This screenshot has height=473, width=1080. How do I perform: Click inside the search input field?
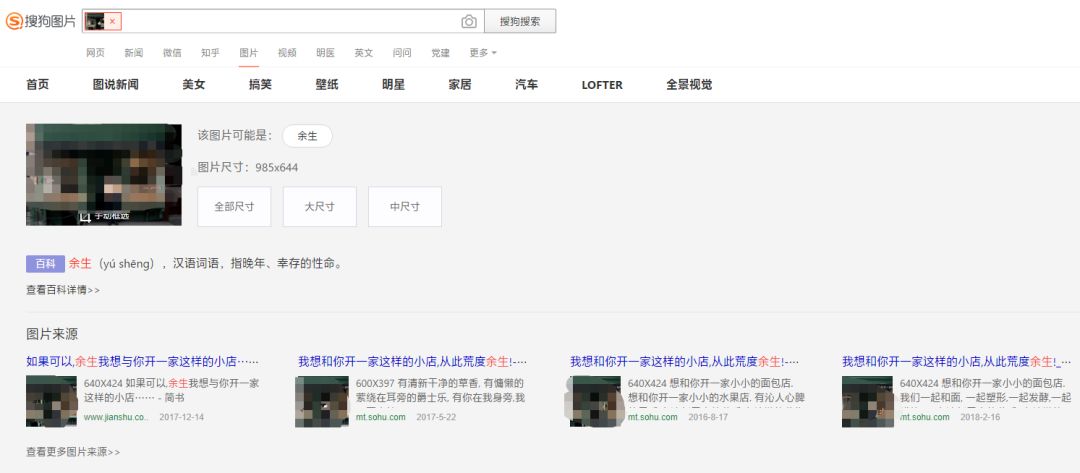pyautogui.click(x=290, y=21)
